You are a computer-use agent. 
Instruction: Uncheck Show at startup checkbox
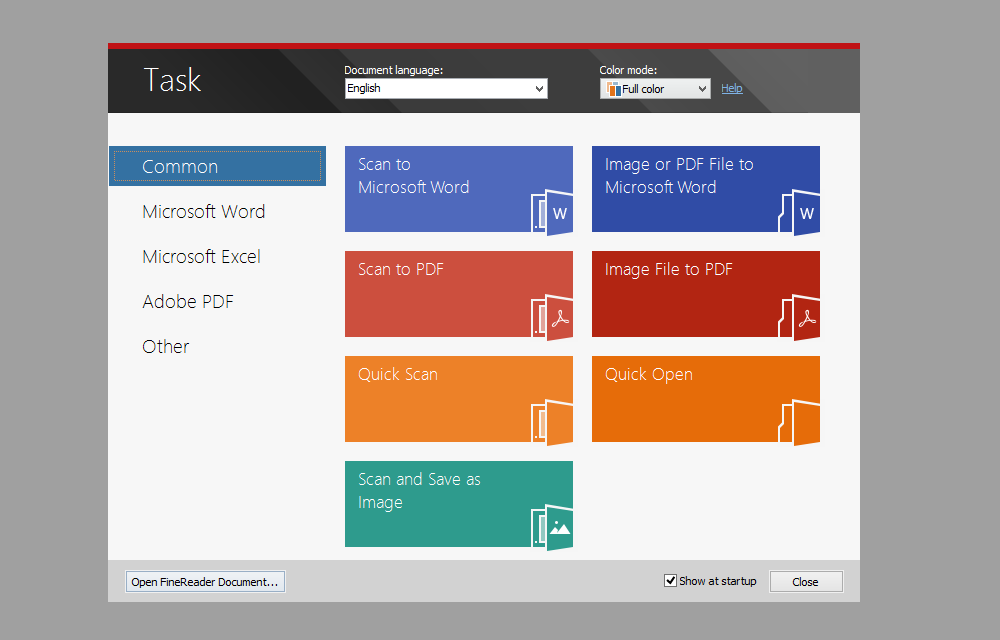pyautogui.click(x=670, y=581)
